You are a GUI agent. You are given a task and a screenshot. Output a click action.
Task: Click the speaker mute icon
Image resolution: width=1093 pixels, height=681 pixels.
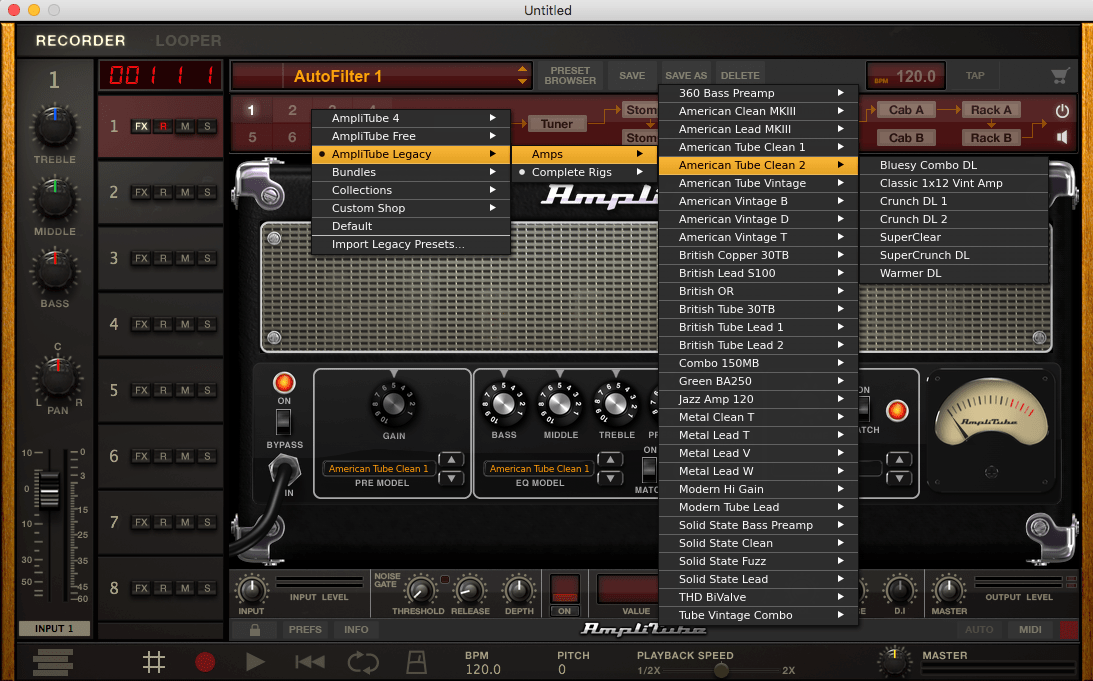(1062, 137)
